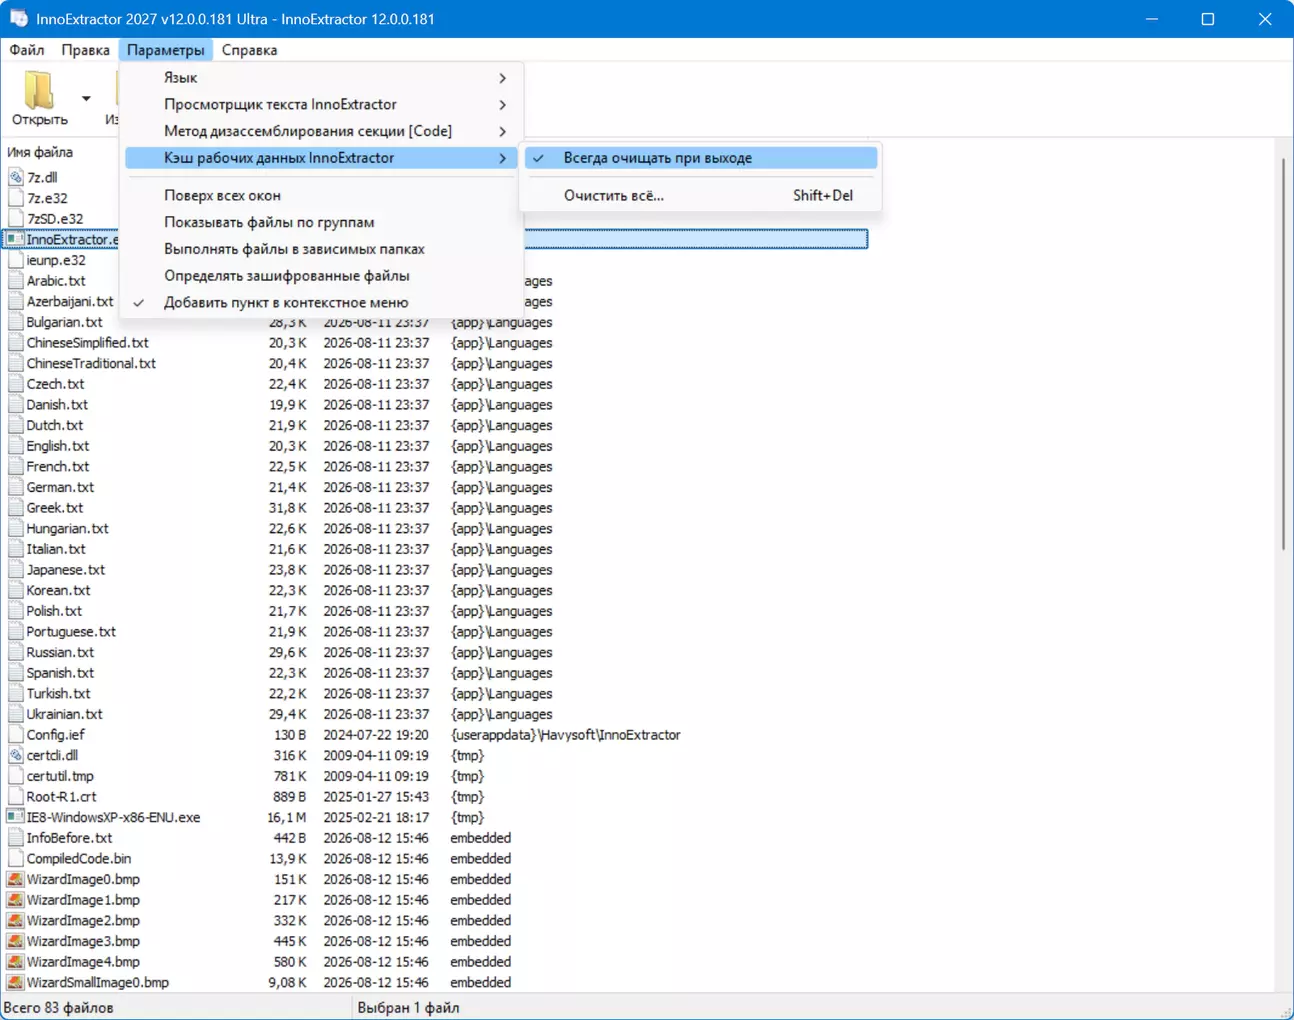Click the Russian.txt file icon
This screenshot has height=1020, width=1294.
15,652
